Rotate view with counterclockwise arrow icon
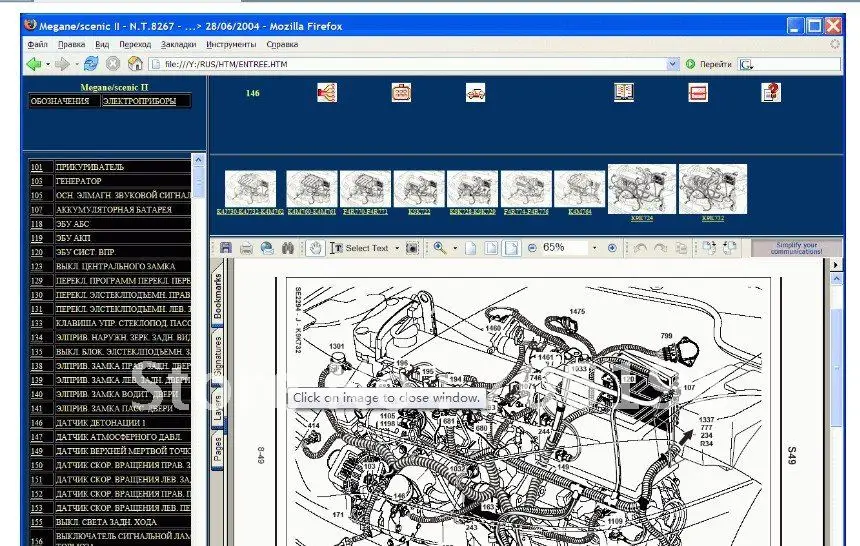Screen dimensions: 860x546 (x=640, y=248)
